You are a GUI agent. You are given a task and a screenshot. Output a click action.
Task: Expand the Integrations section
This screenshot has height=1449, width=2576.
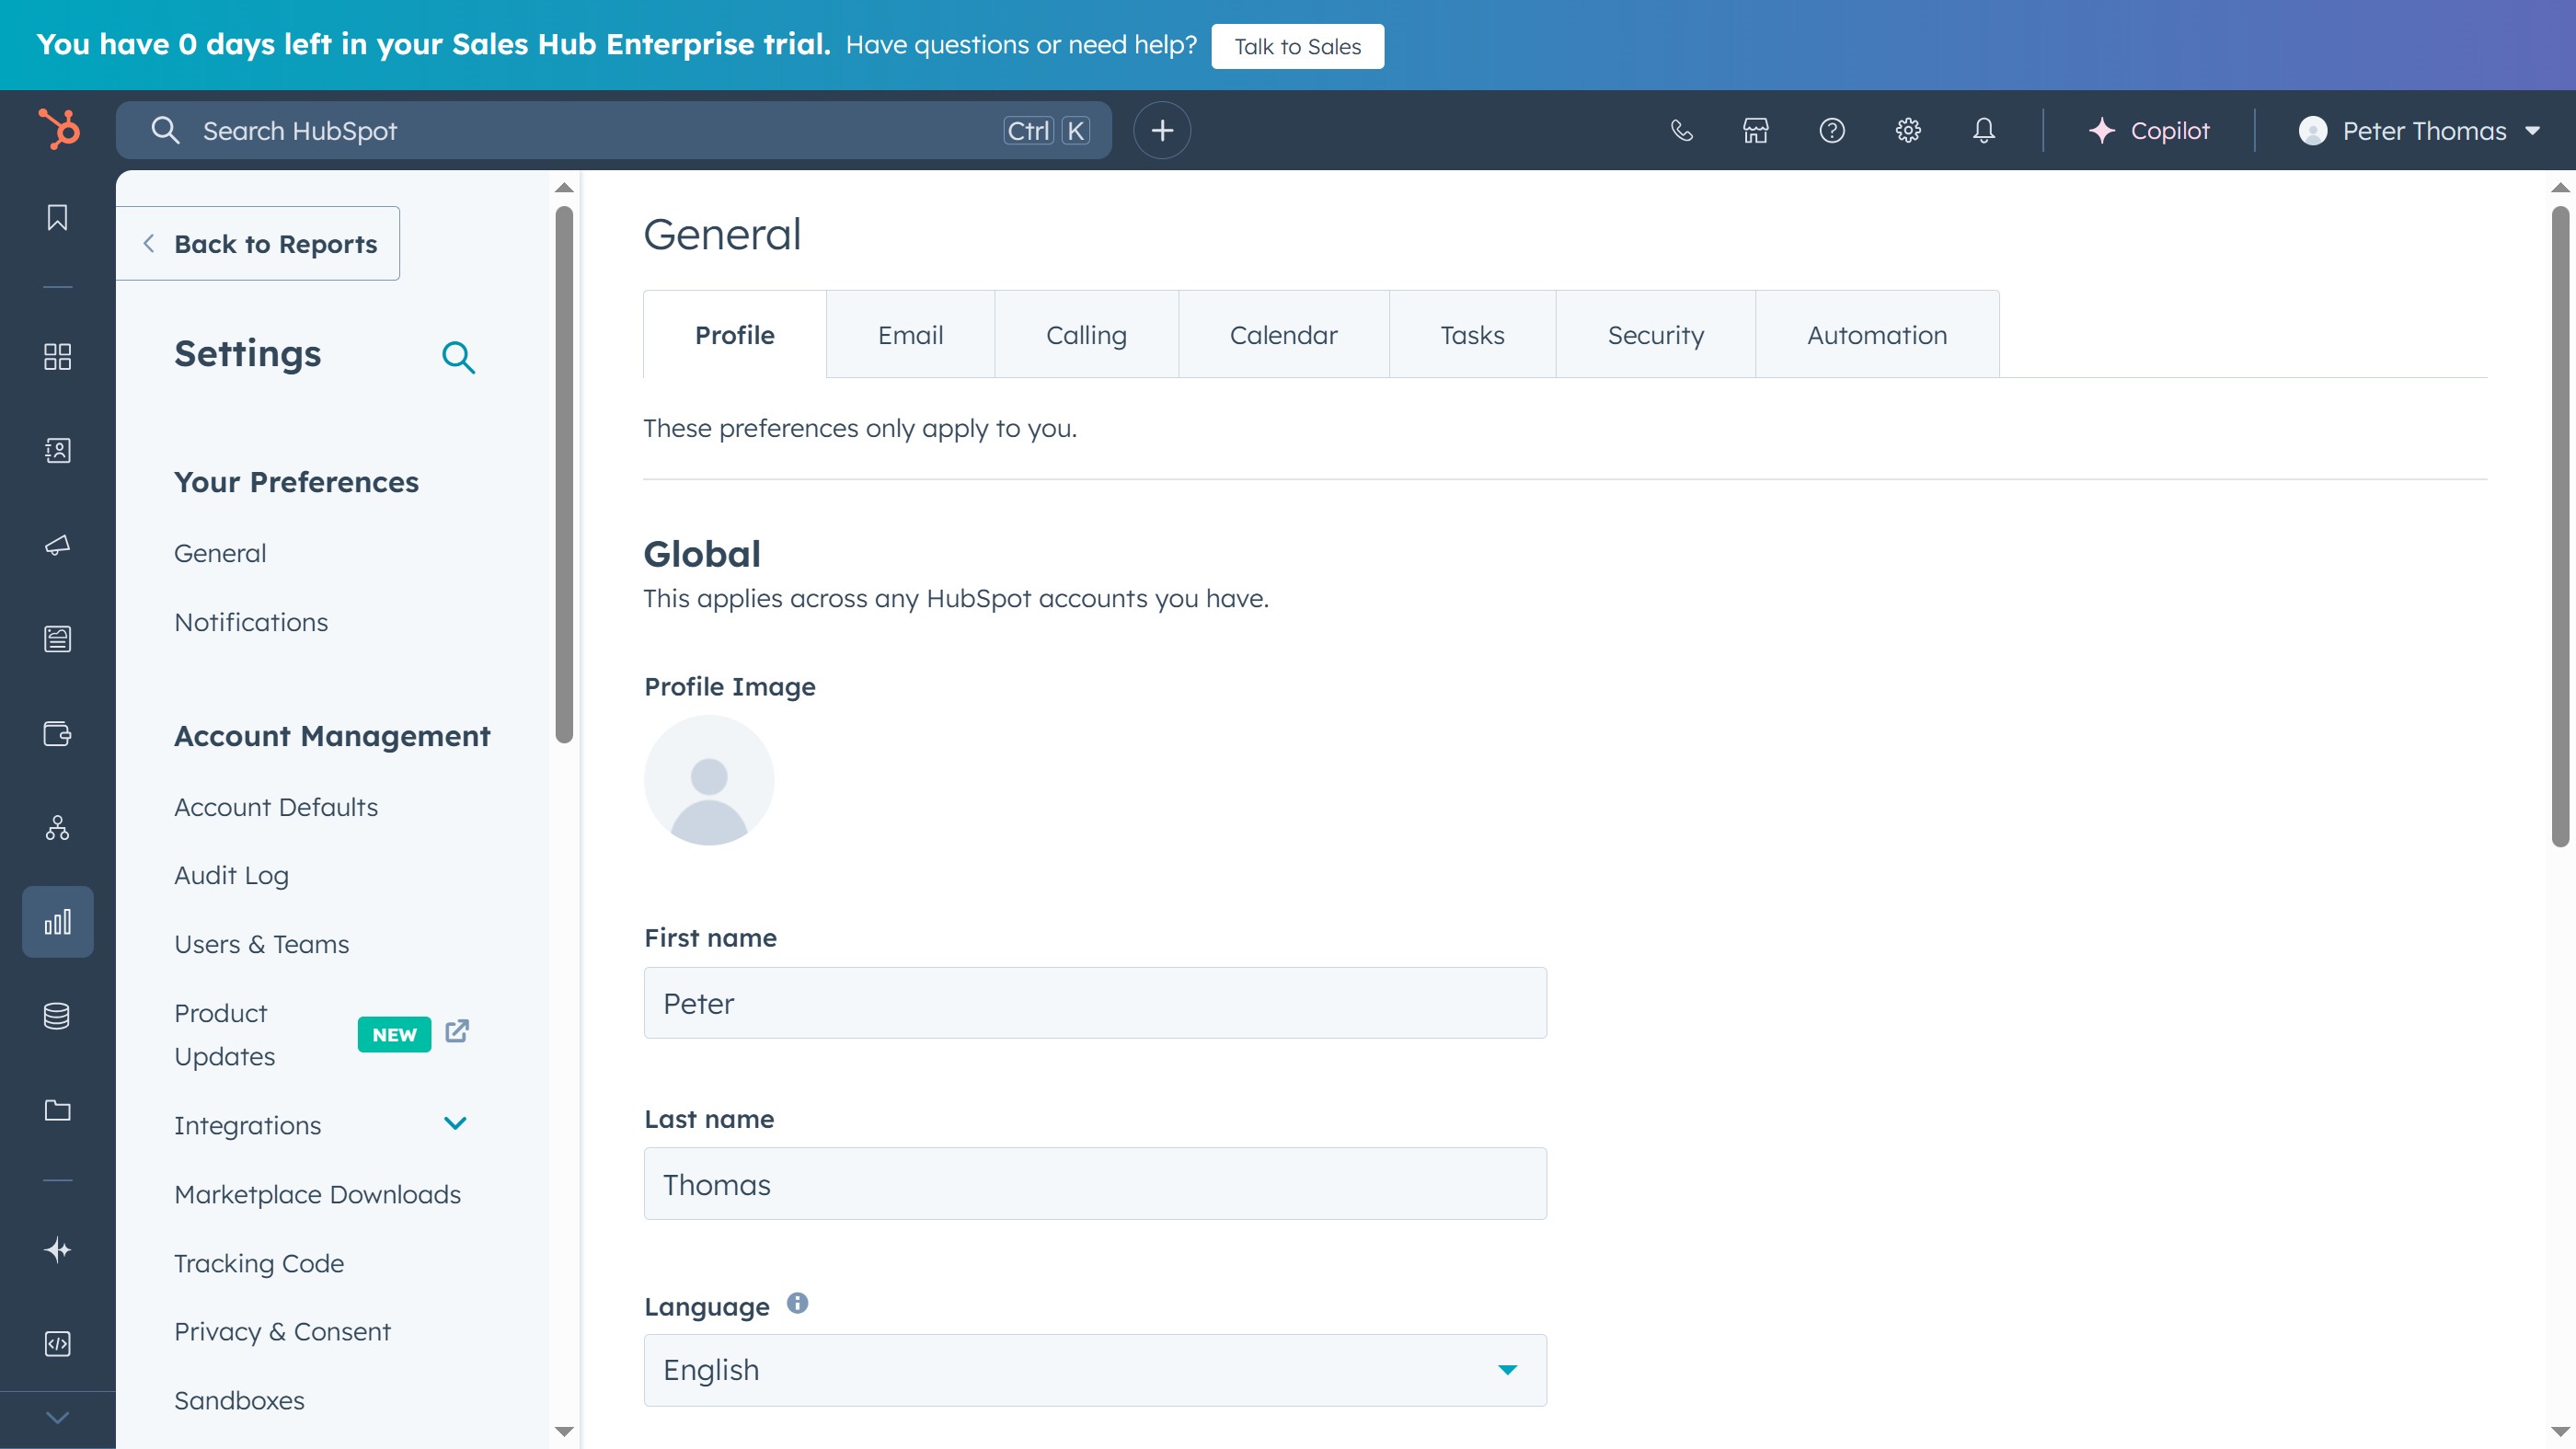click(456, 1124)
